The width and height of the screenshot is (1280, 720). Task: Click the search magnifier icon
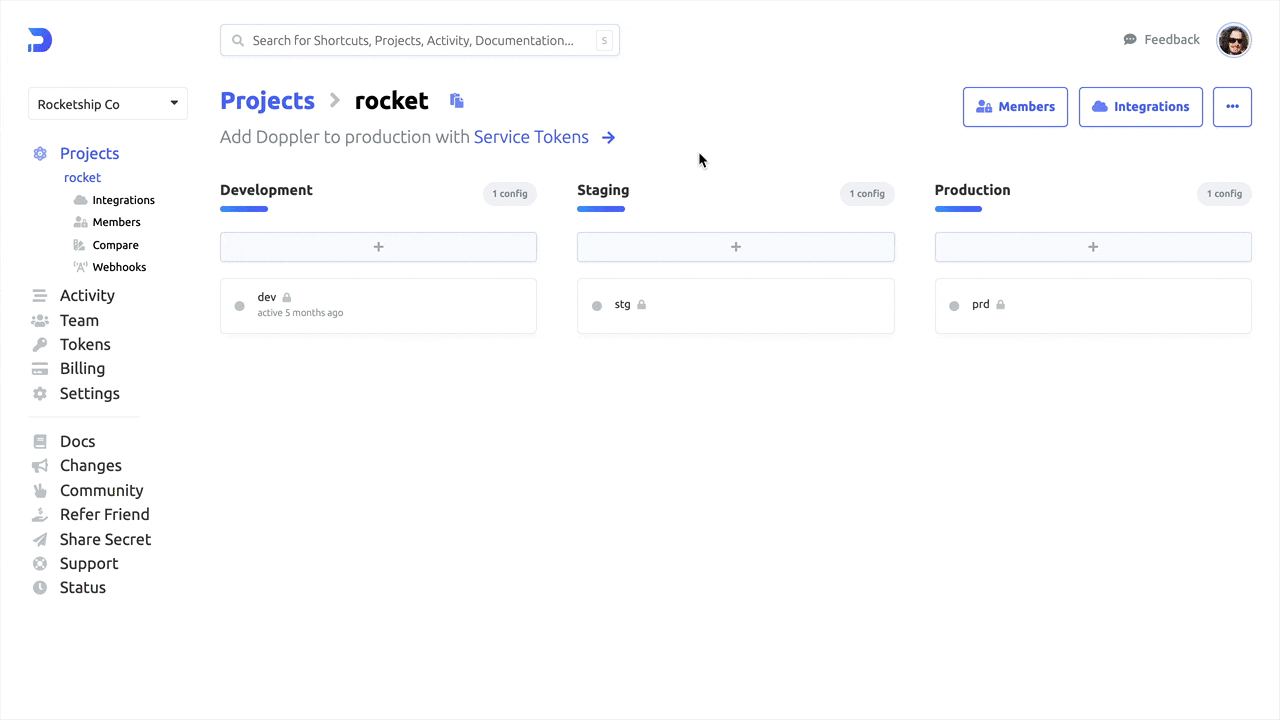tap(238, 41)
